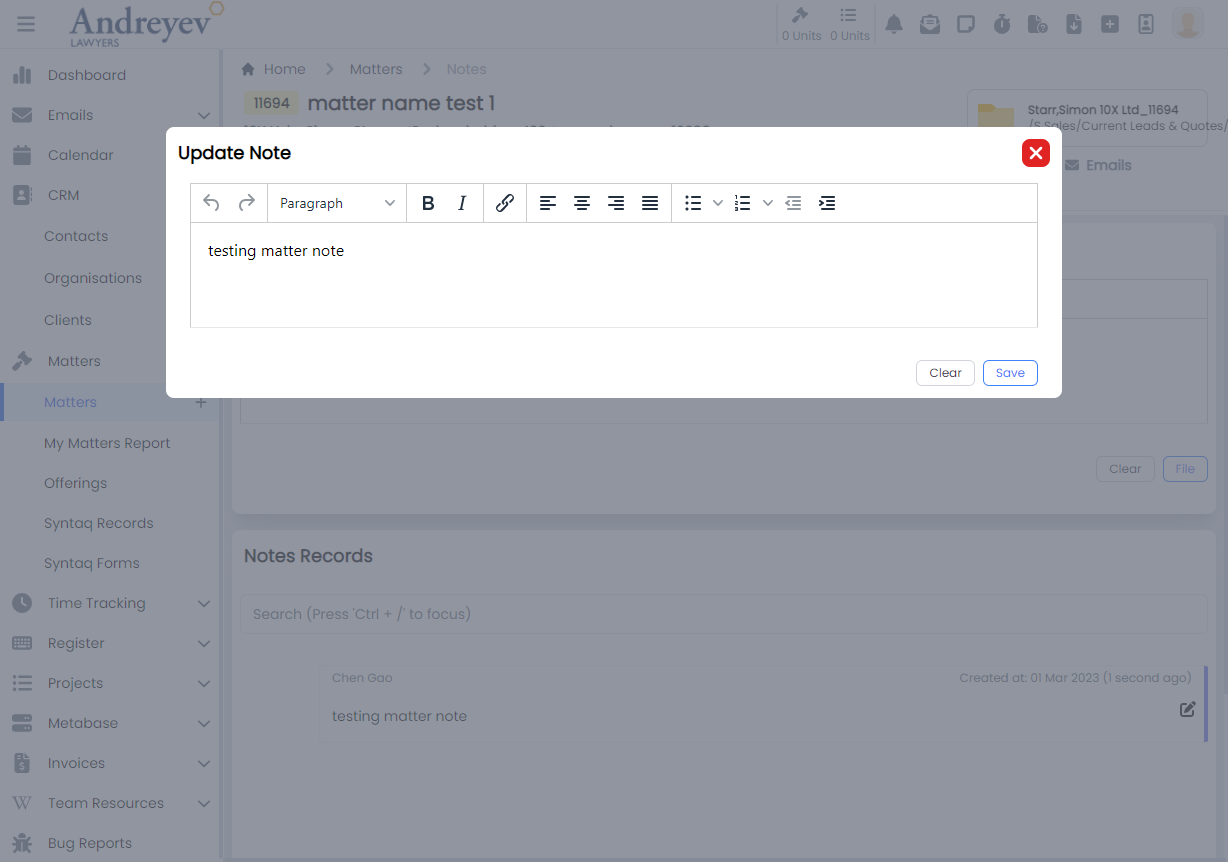1228x862 pixels.
Task: Toggle bold formatting in note editor
Action: [x=428, y=203]
